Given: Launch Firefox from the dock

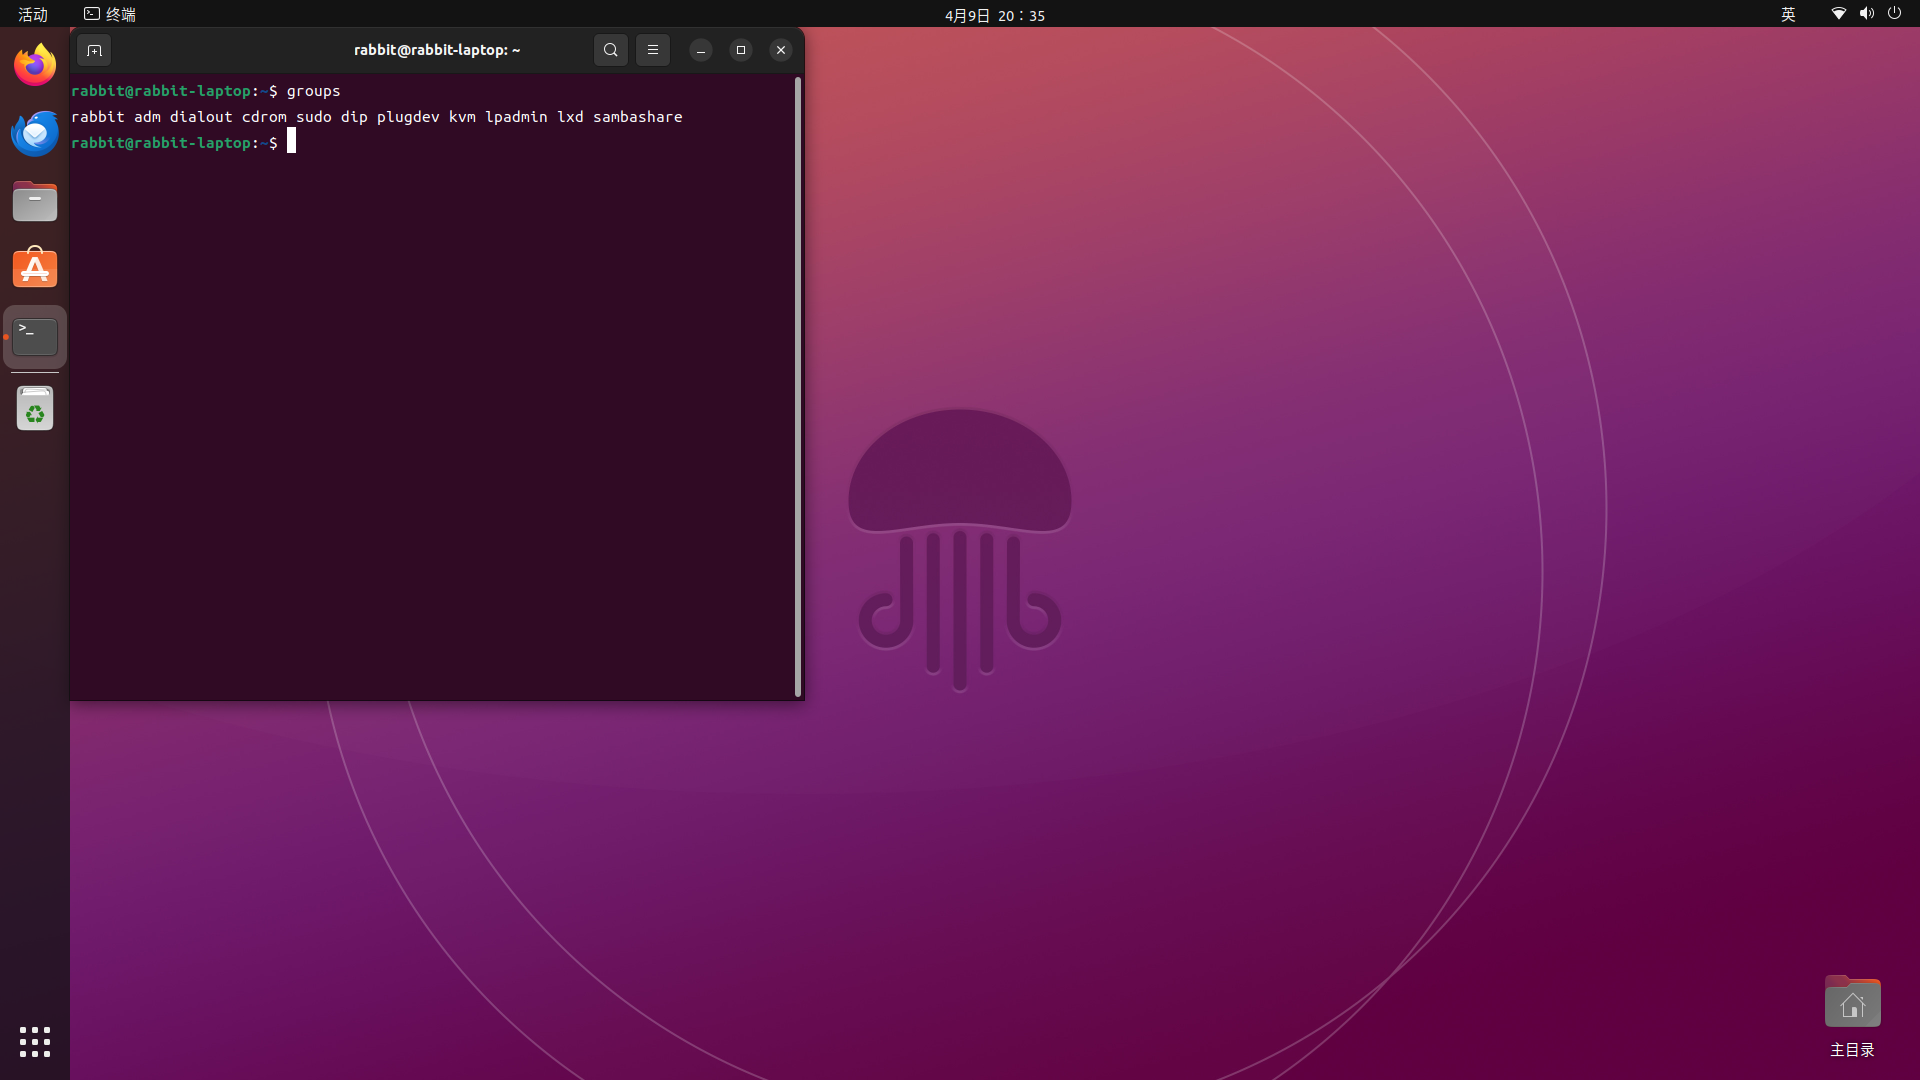Looking at the screenshot, I should (x=35, y=65).
